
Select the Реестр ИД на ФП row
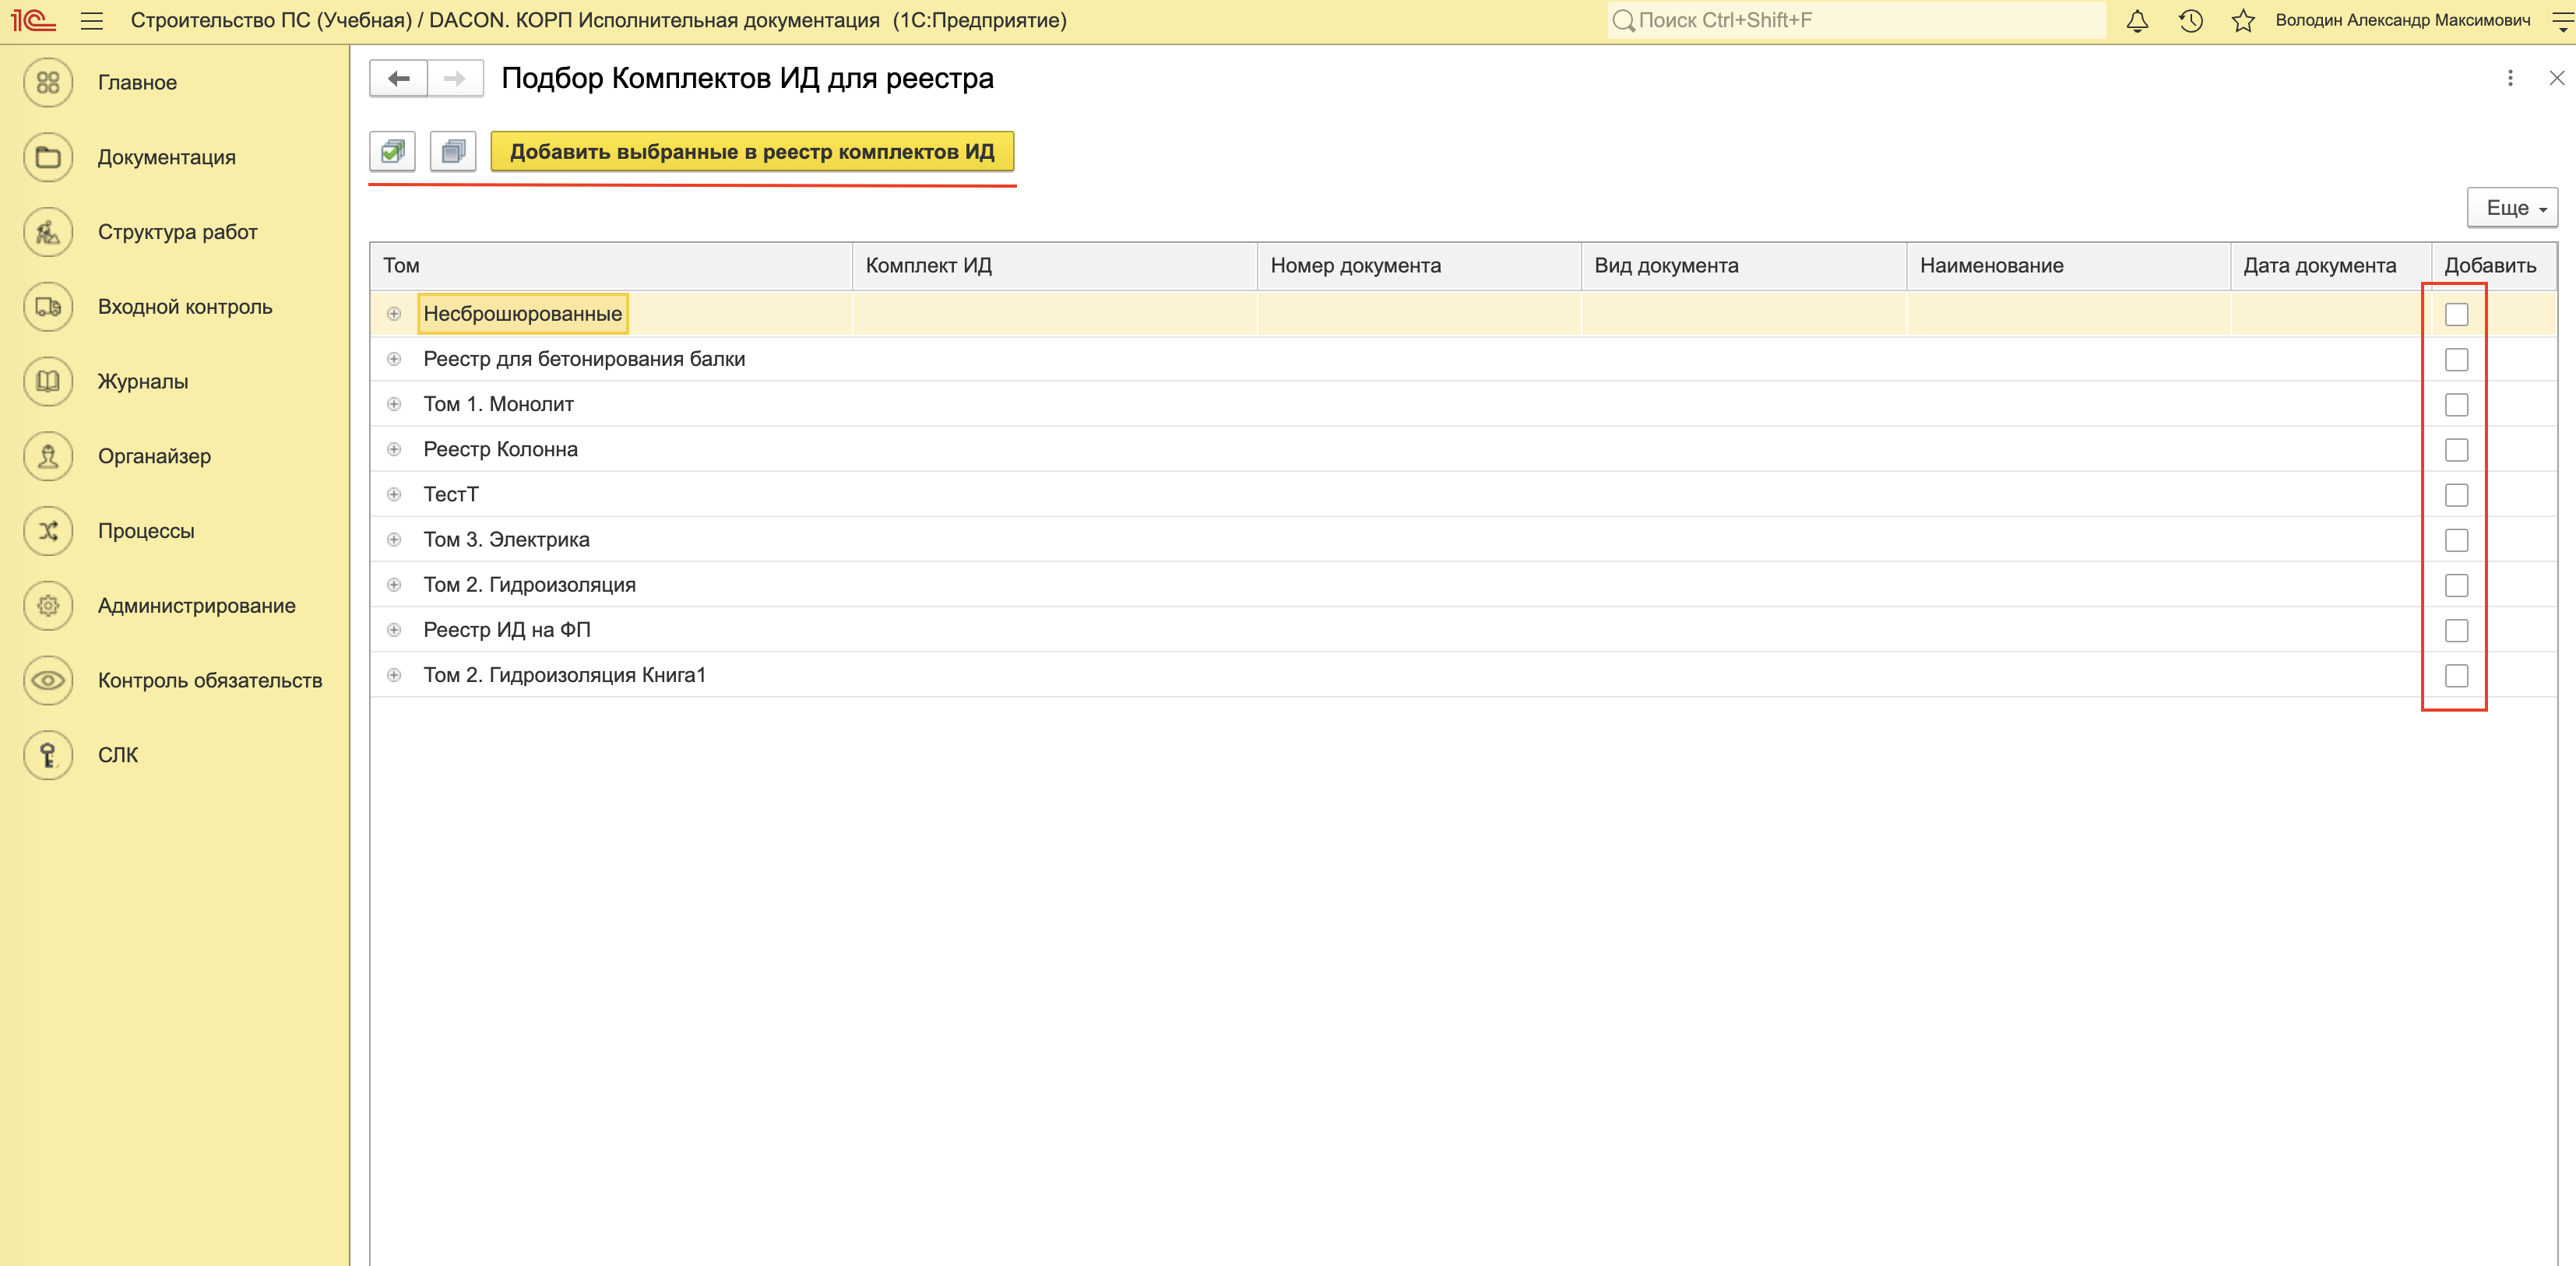[507, 630]
